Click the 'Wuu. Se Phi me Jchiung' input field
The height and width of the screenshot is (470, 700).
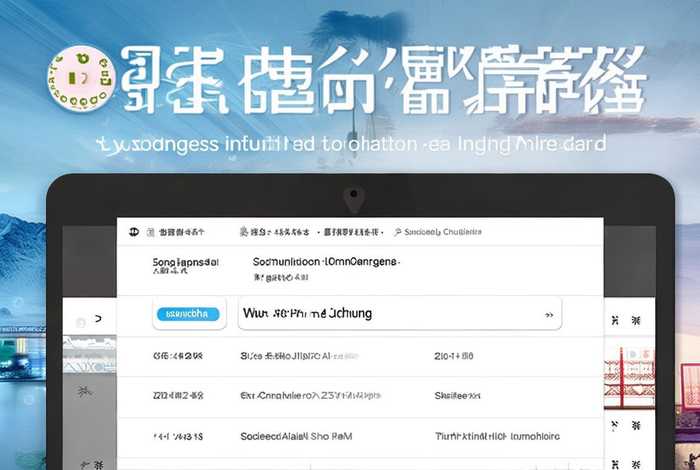(400, 314)
